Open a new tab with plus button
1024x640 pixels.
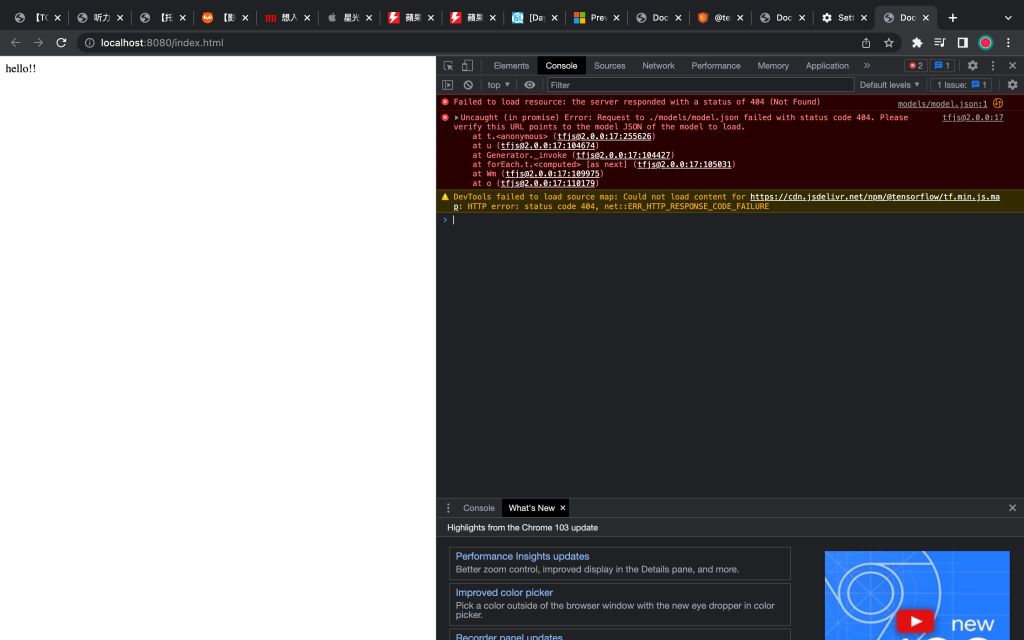(x=953, y=18)
